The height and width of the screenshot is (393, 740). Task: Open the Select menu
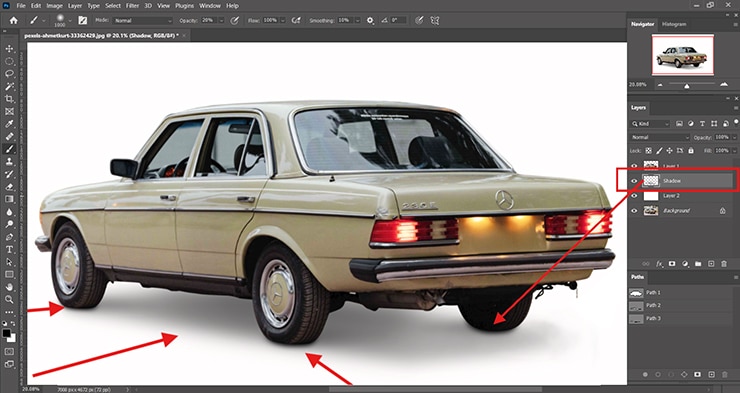click(113, 6)
